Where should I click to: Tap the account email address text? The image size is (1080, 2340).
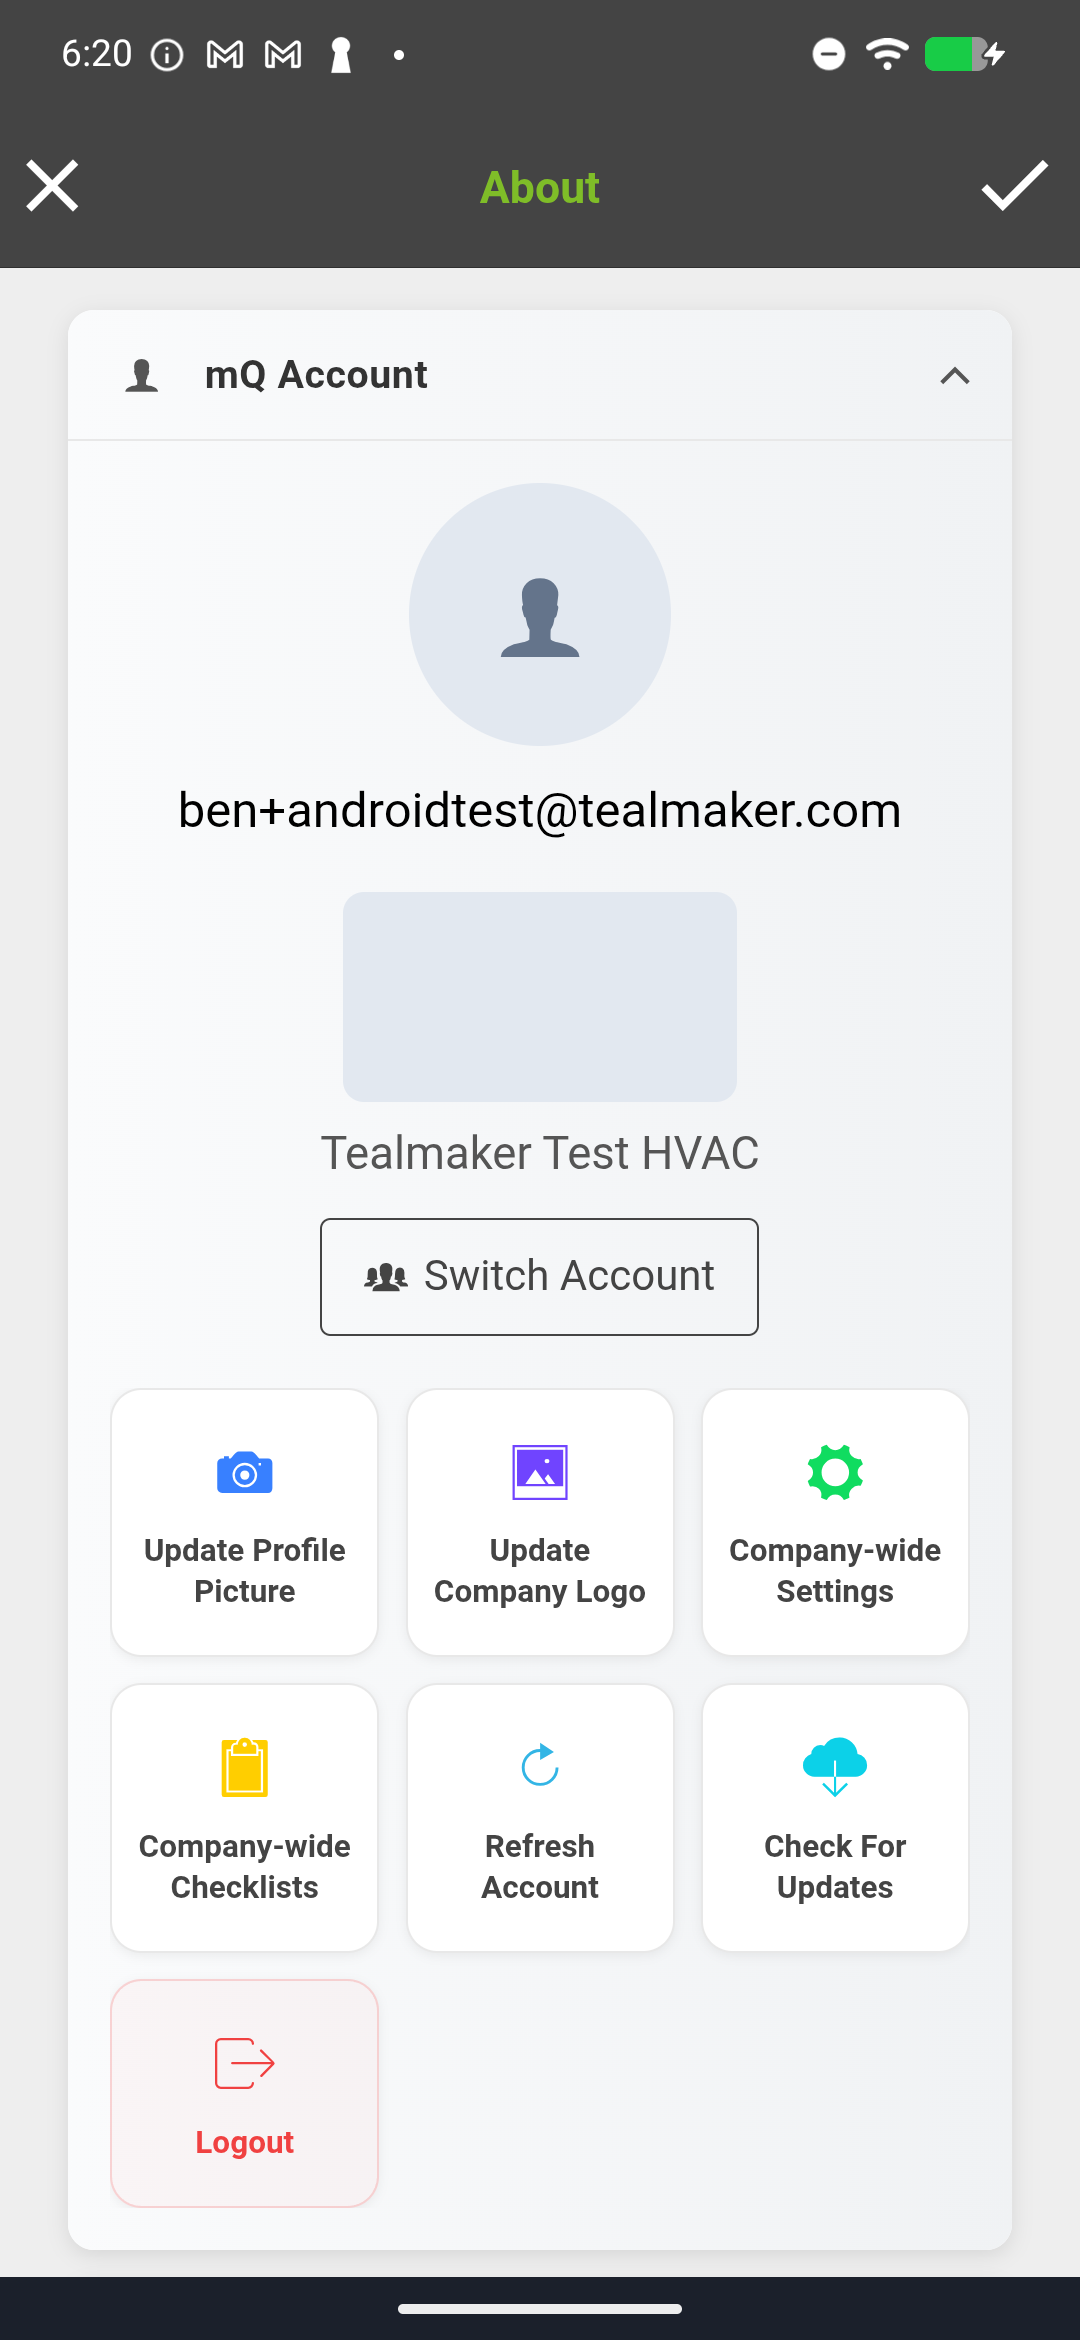coord(540,810)
